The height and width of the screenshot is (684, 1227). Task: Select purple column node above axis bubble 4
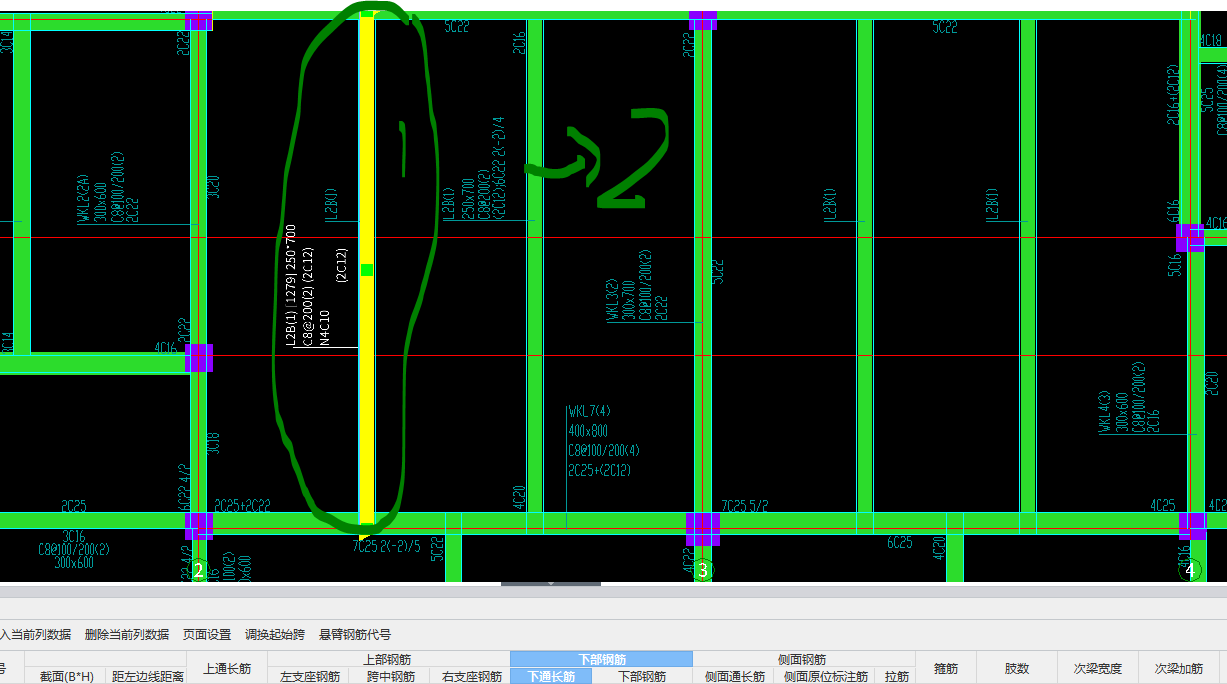[1192, 525]
